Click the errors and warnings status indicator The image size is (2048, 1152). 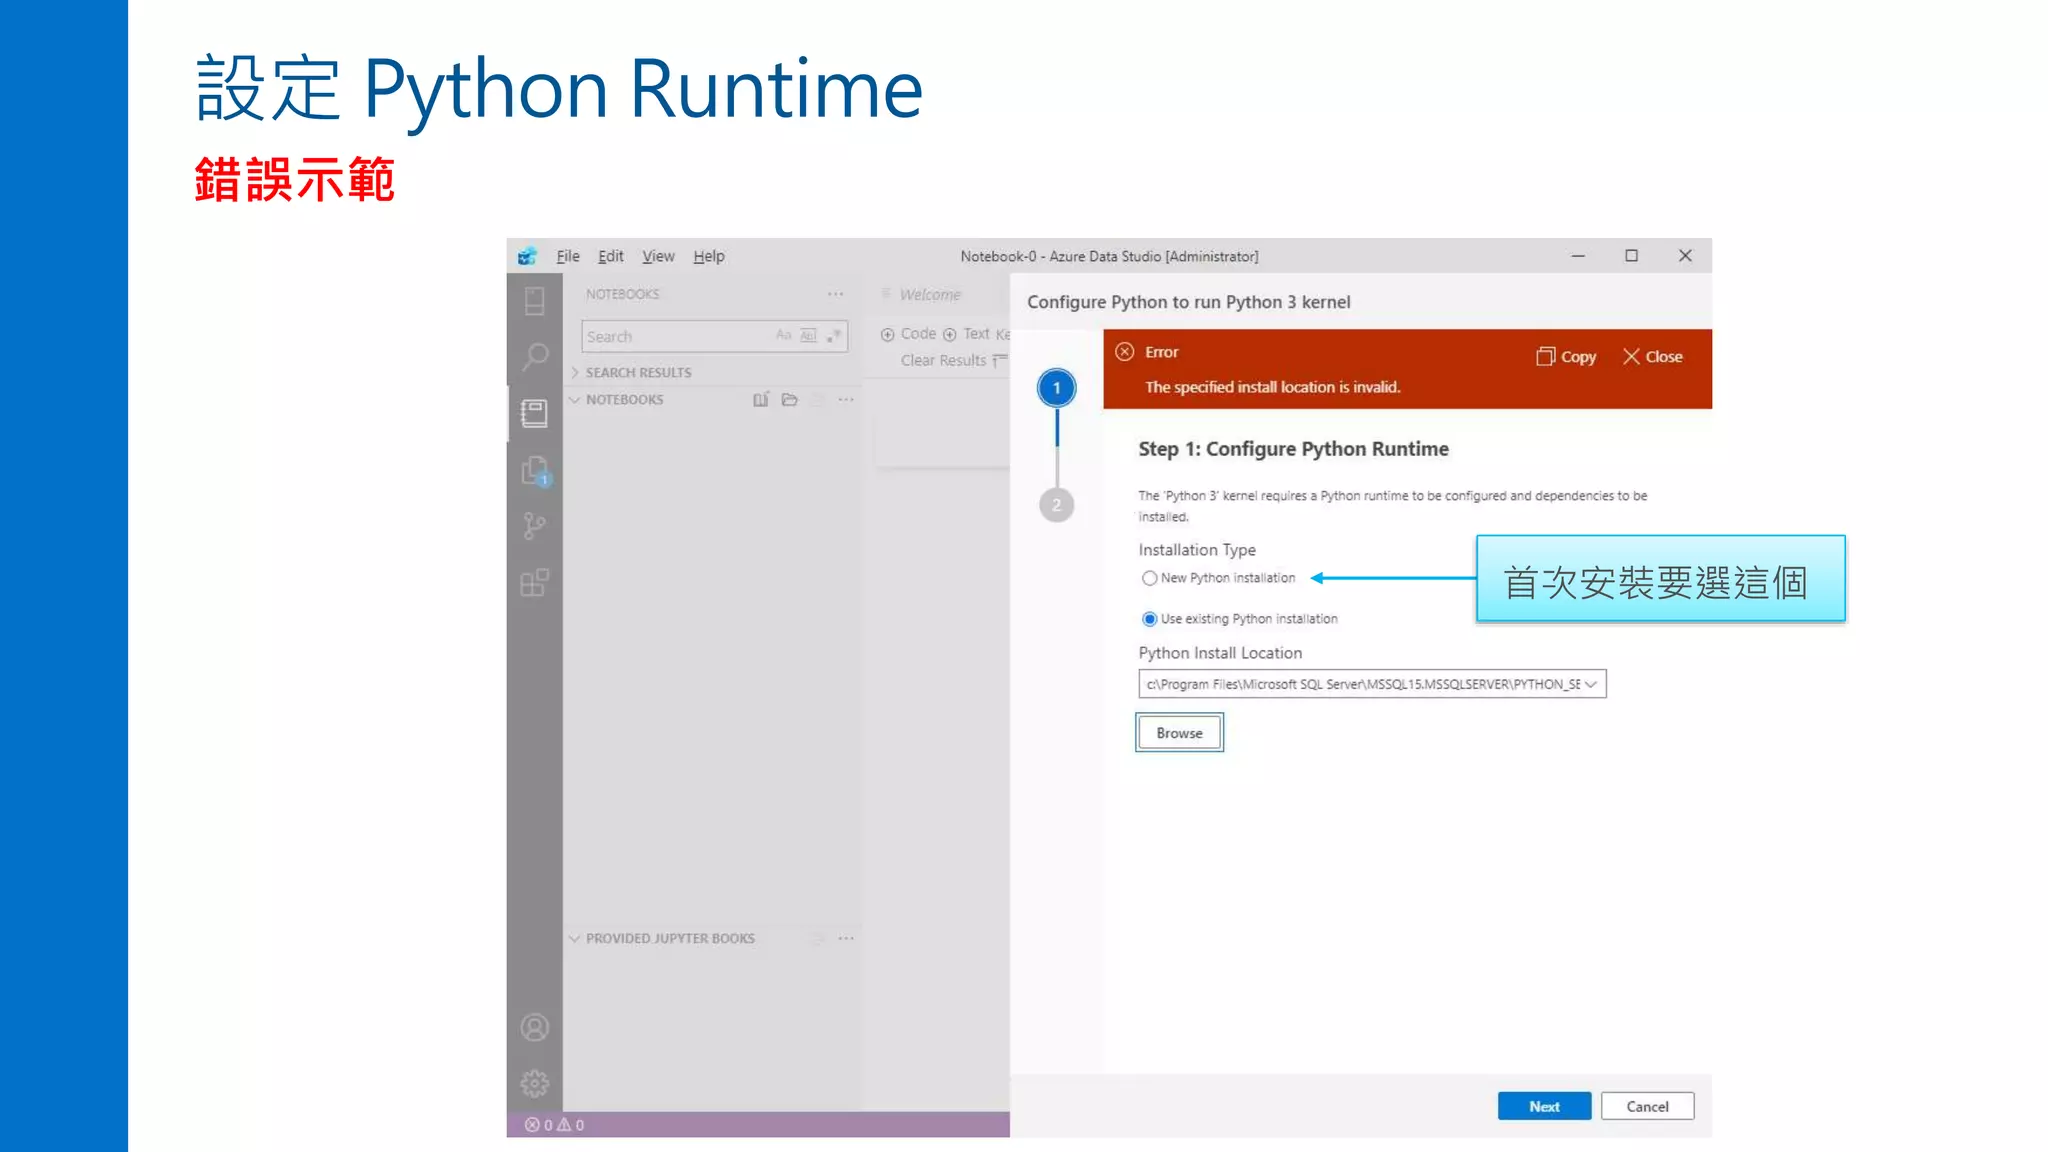[555, 1125]
